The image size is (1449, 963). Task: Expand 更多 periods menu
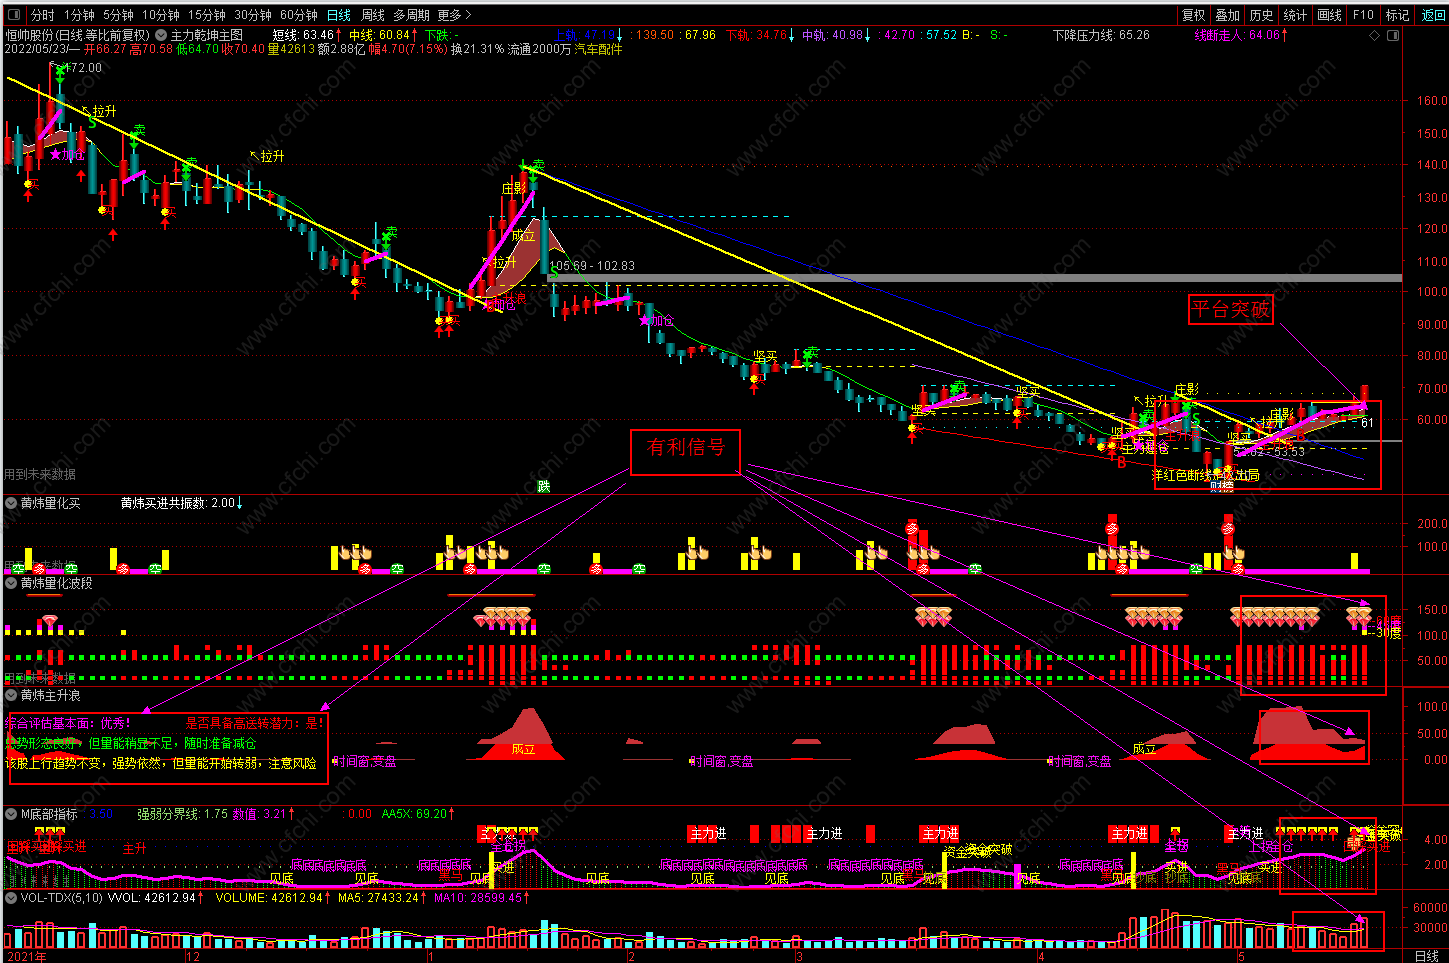coord(454,15)
